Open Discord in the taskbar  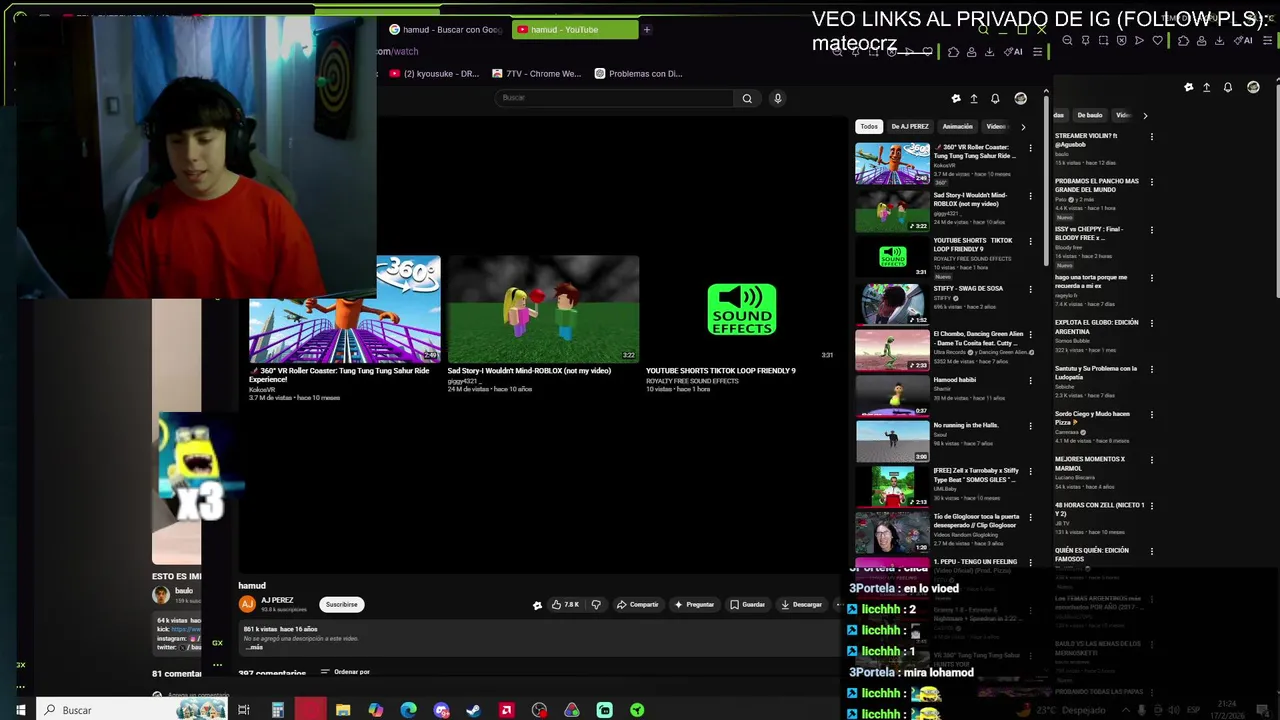coord(441,710)
